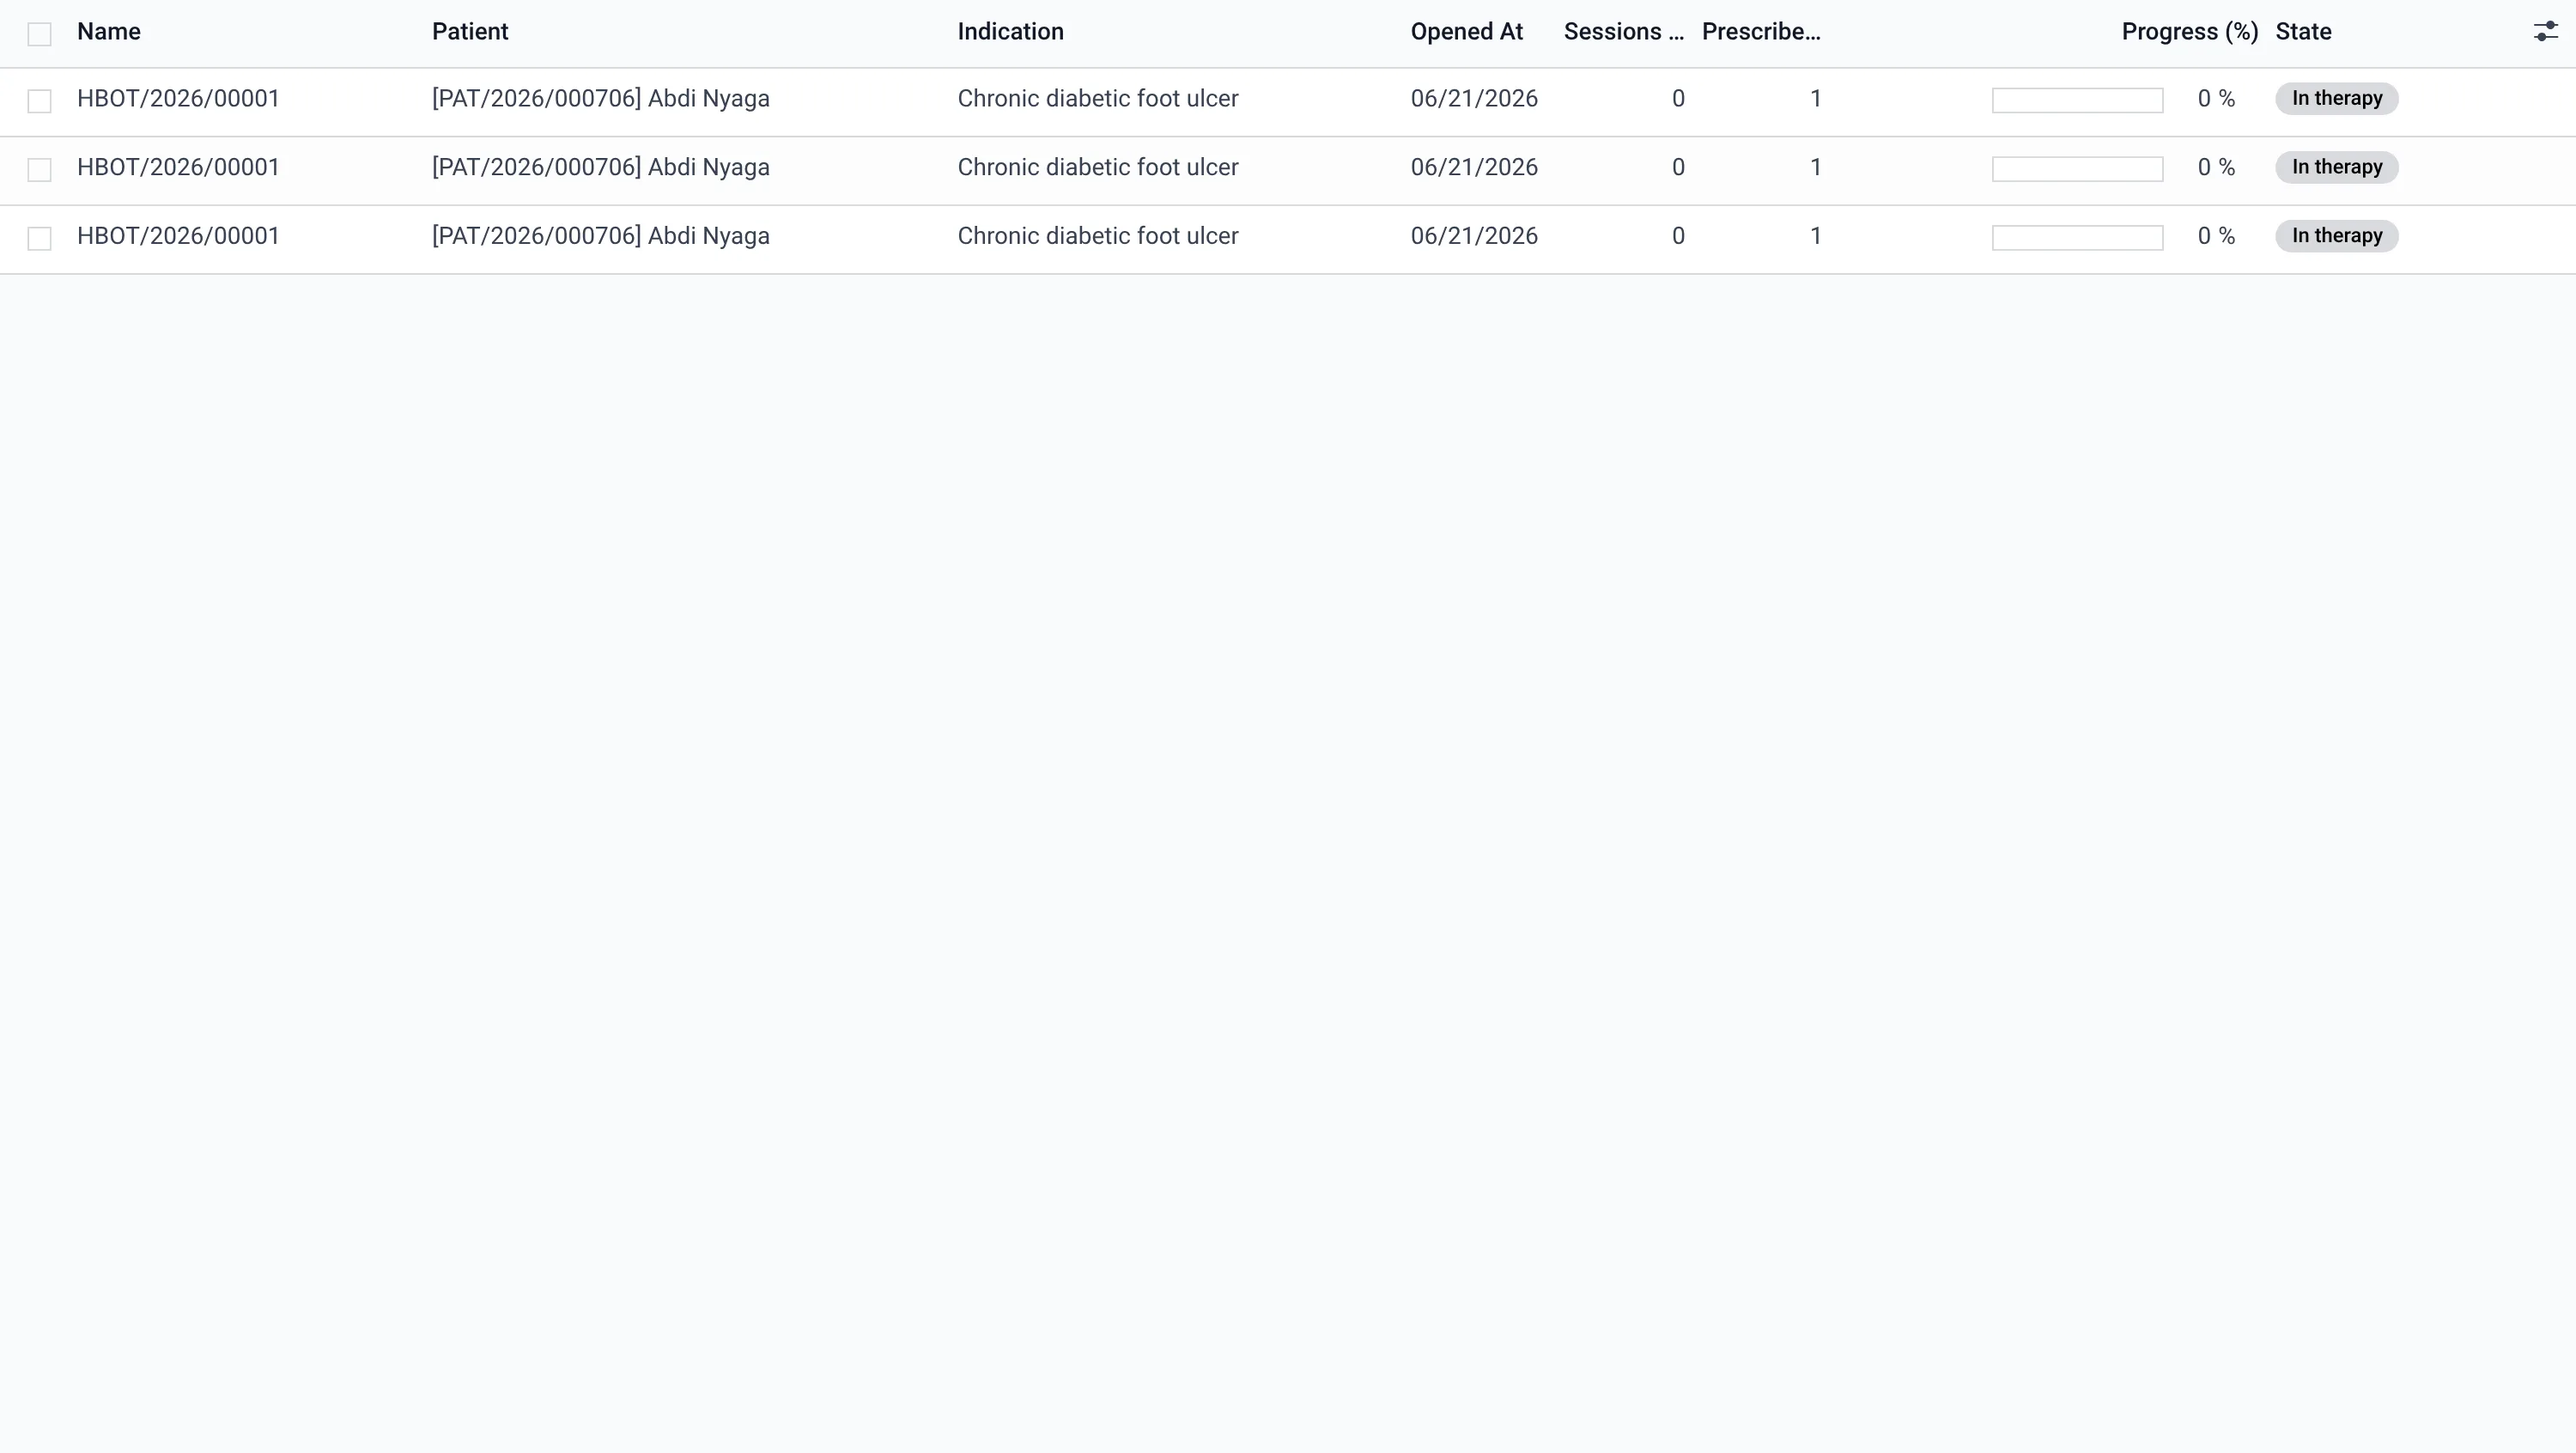Click prescribed count 1 in the third row
This screenshot has height=1453, width=2576.
(1815, 236)
